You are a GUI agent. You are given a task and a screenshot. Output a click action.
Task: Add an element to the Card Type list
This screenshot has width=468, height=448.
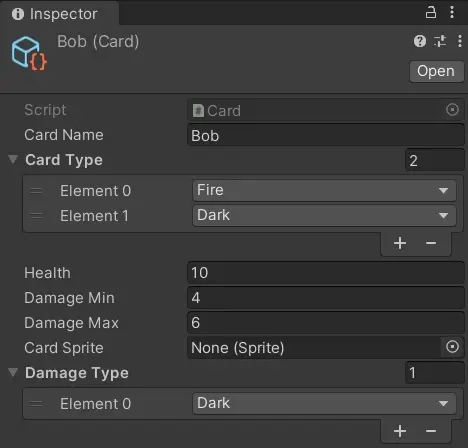point(400,243)
